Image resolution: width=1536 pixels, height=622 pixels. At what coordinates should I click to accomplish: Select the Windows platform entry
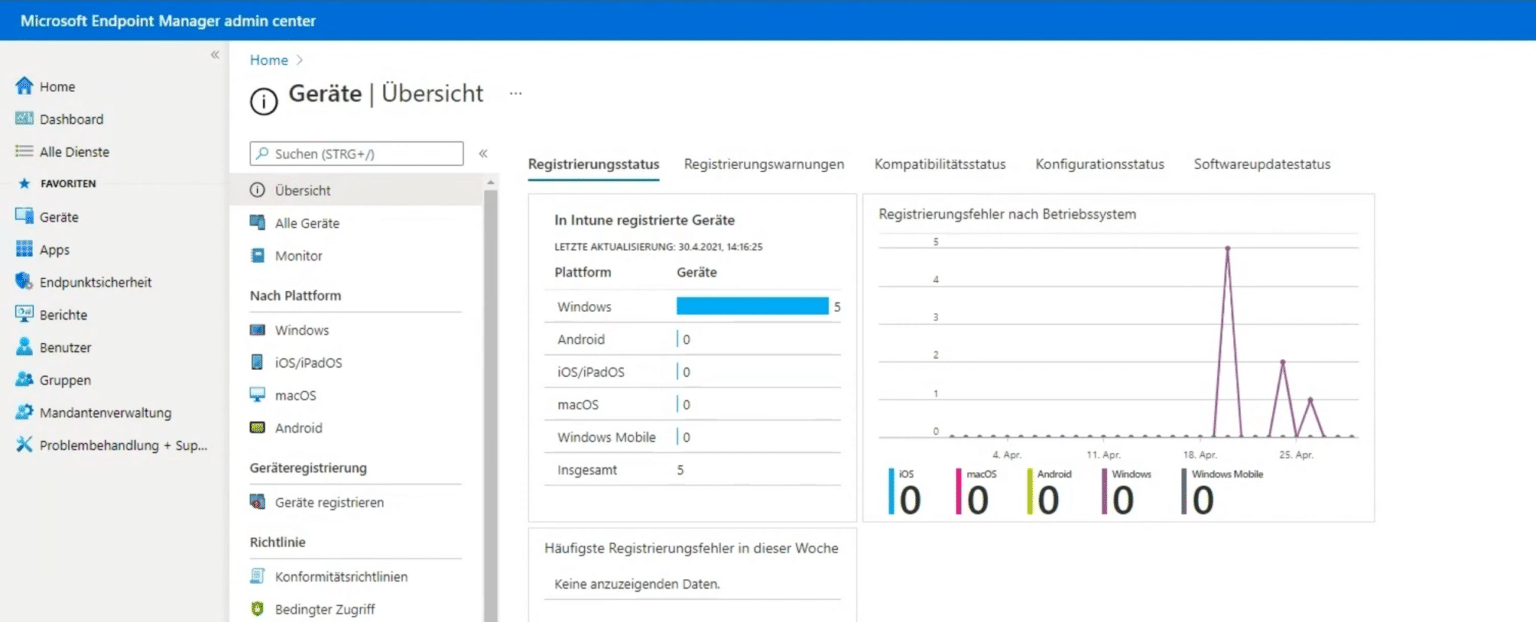click(303, 330)
